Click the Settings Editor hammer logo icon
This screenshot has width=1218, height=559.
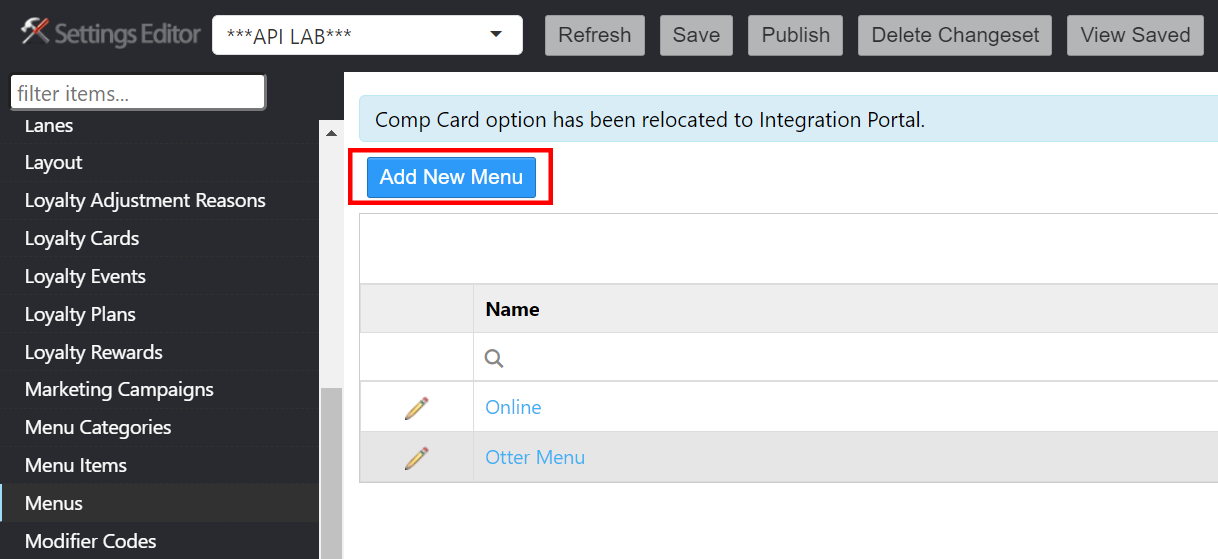pos(35,34)
